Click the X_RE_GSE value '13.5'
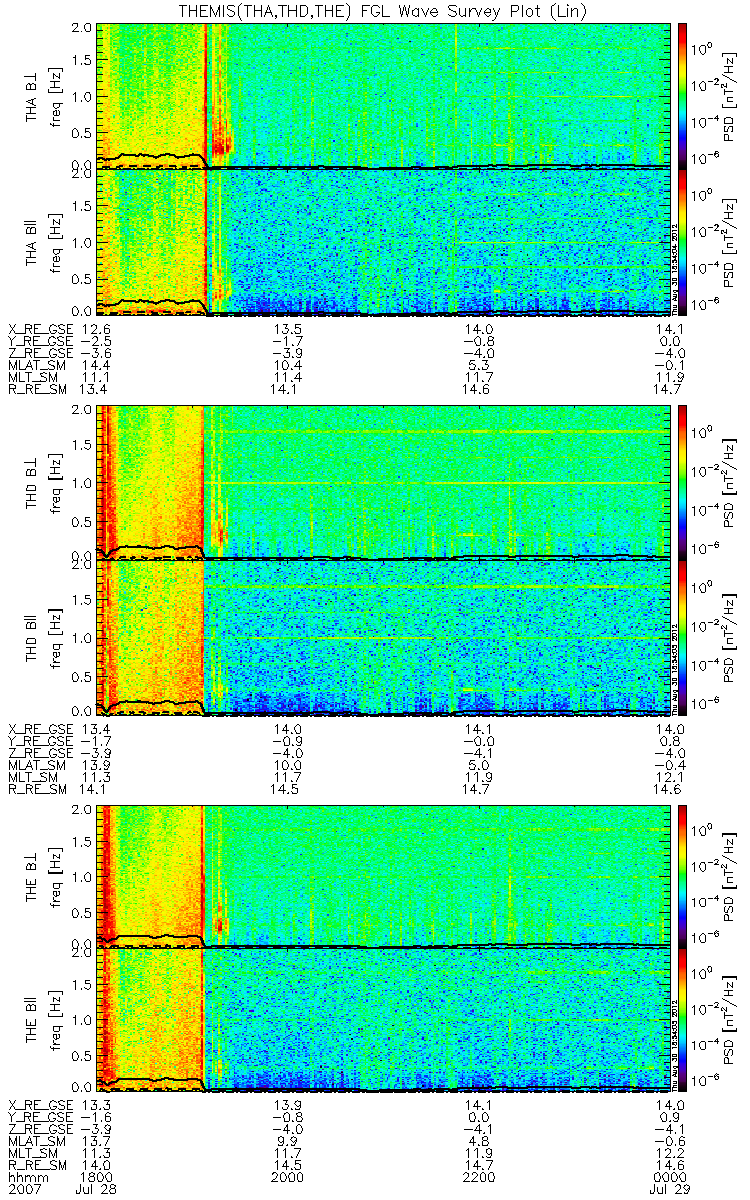The width and height of the screenshot is (750, 1200). pyautogui.click(x=286, y=328)
